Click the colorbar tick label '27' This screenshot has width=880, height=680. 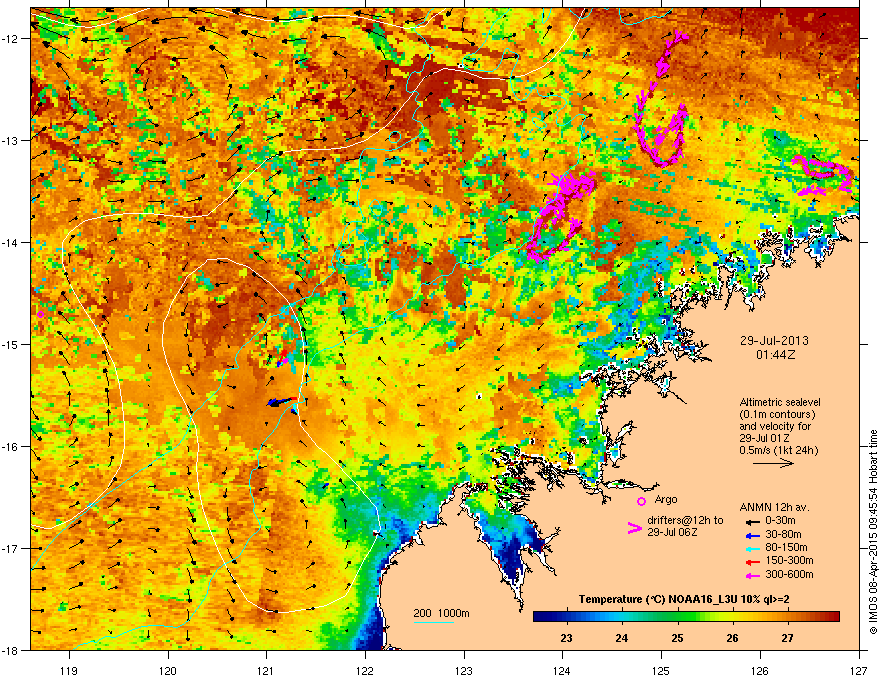787,638
